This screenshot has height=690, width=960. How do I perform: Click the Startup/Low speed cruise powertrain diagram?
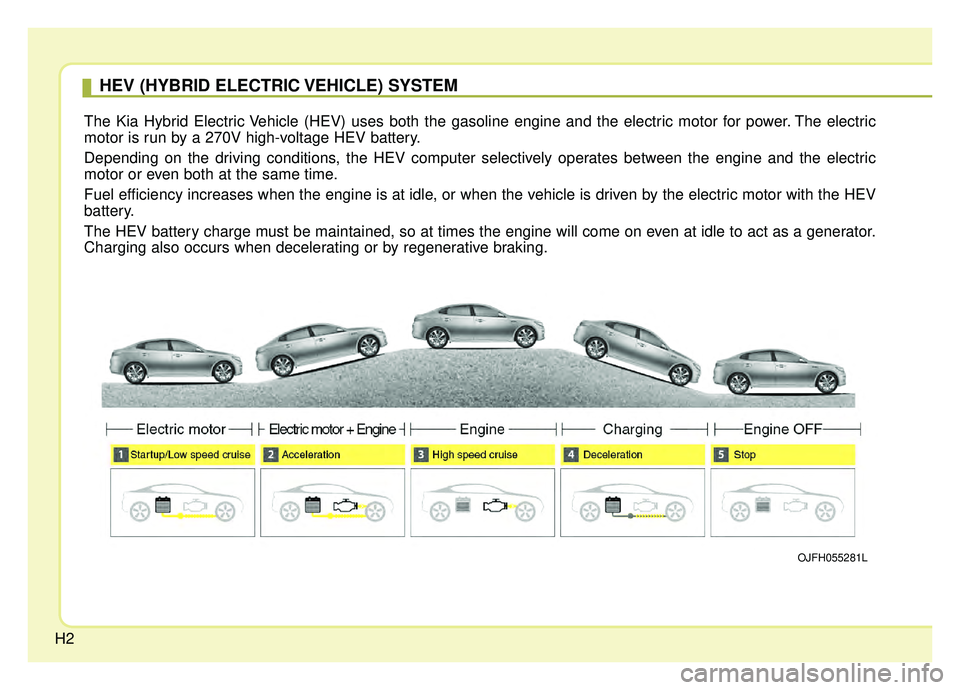coord(182,503)
